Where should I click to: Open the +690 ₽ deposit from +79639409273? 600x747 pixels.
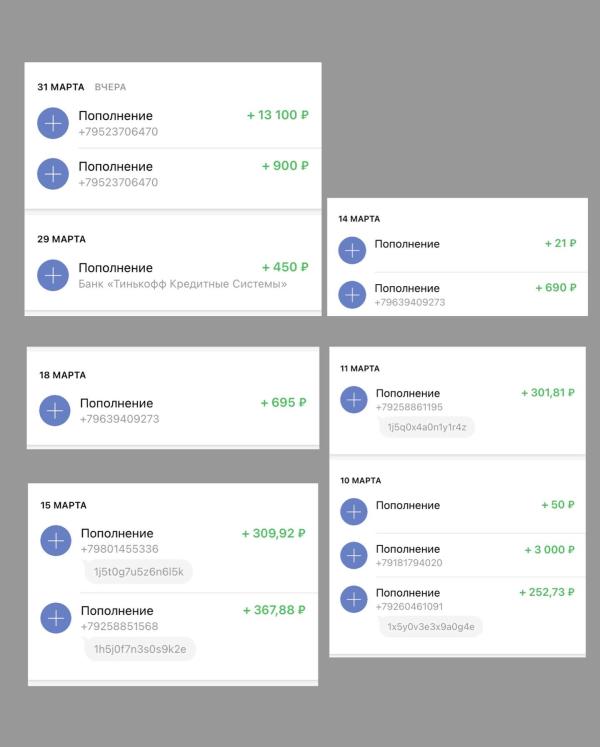click(458, 294)
